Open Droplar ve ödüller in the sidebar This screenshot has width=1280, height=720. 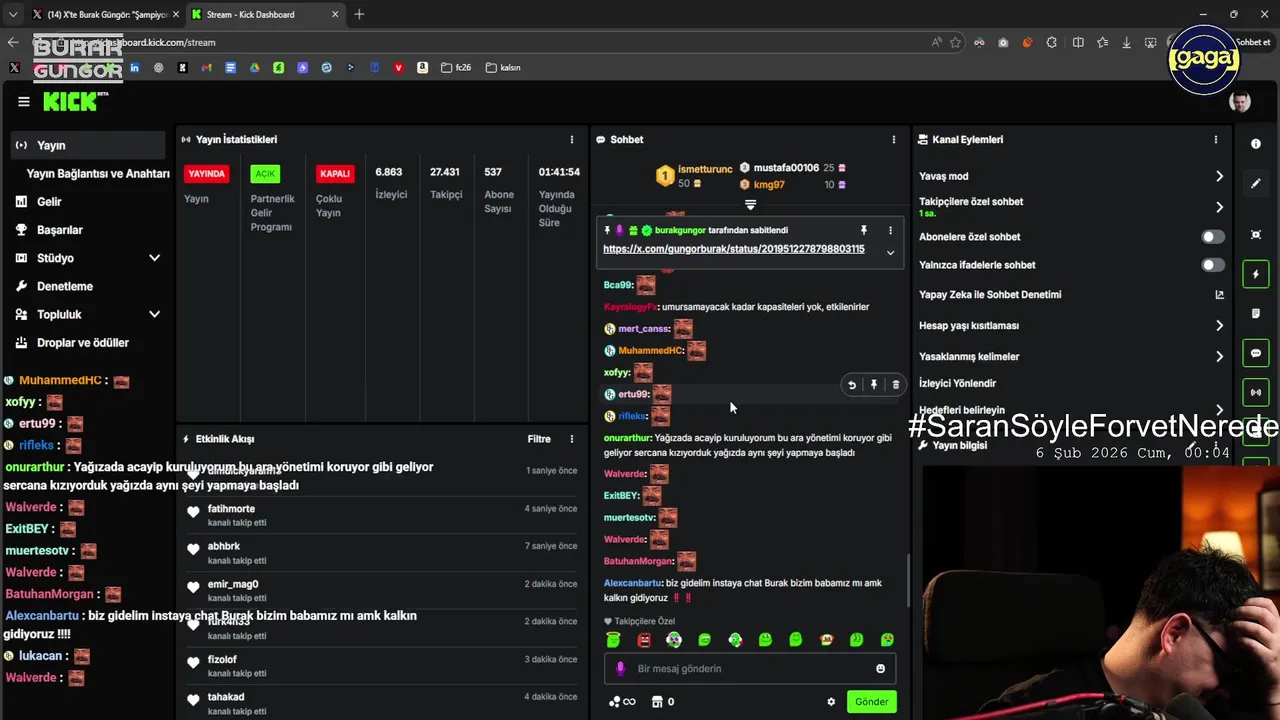pos(88,342)
